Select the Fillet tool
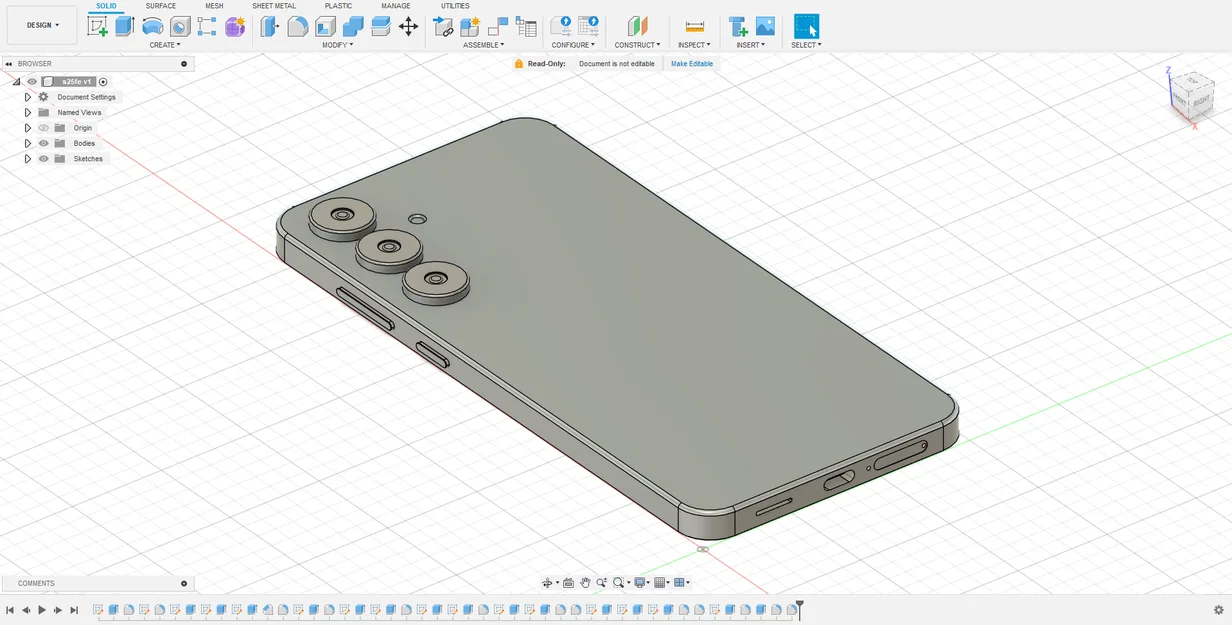 [297, 27]
